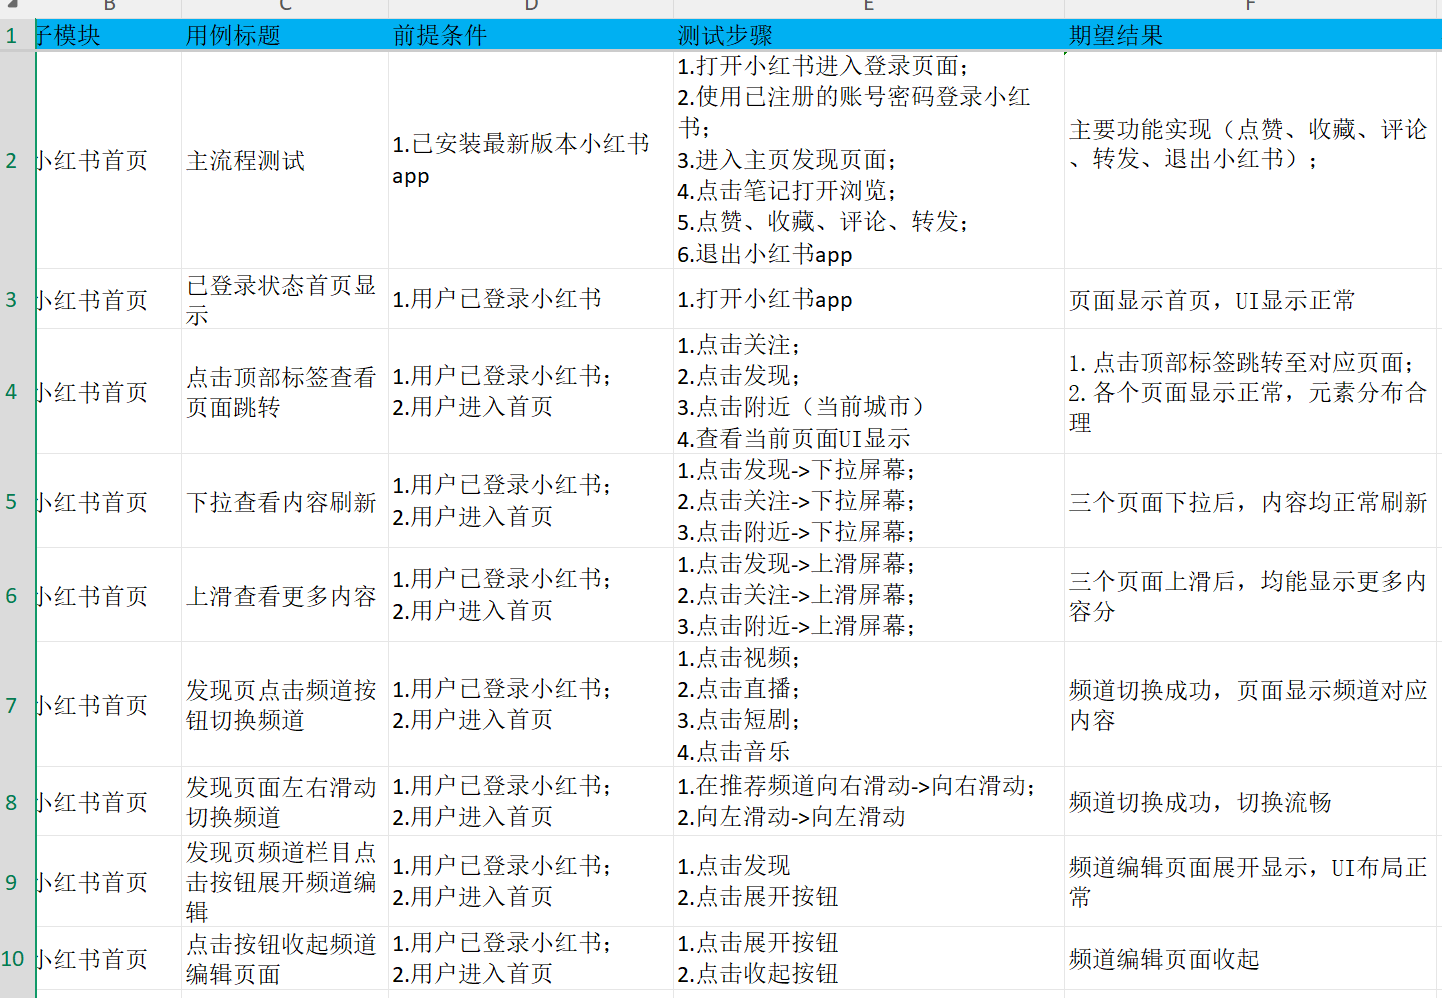
Task: Select result cell '三个页面下拉后，内容均正常刷新'
Action: click(1252, 501)
